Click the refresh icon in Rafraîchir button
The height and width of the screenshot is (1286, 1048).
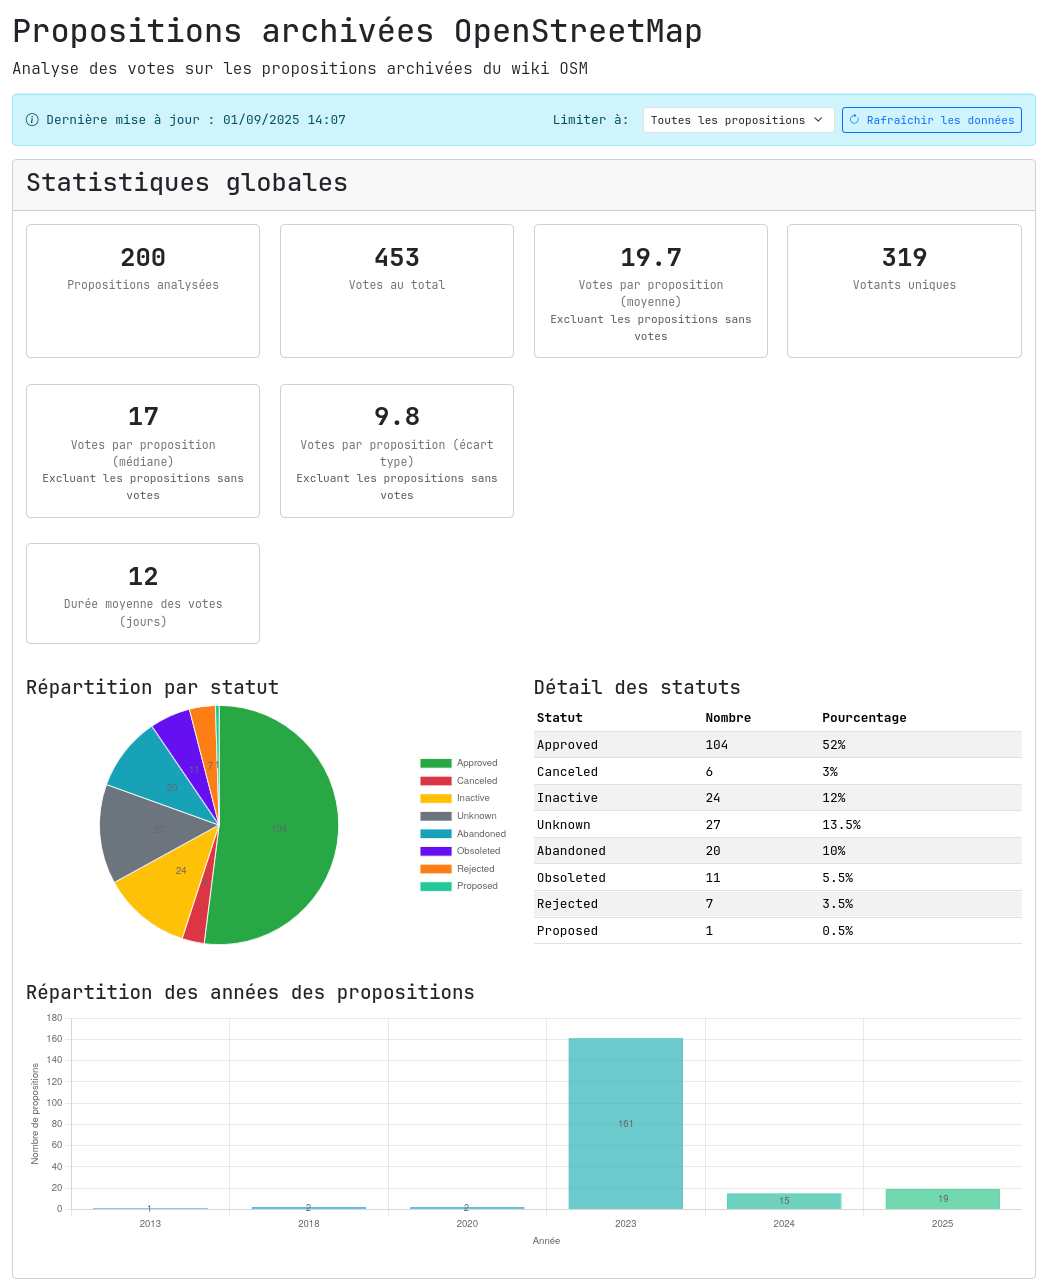(854, 120)
